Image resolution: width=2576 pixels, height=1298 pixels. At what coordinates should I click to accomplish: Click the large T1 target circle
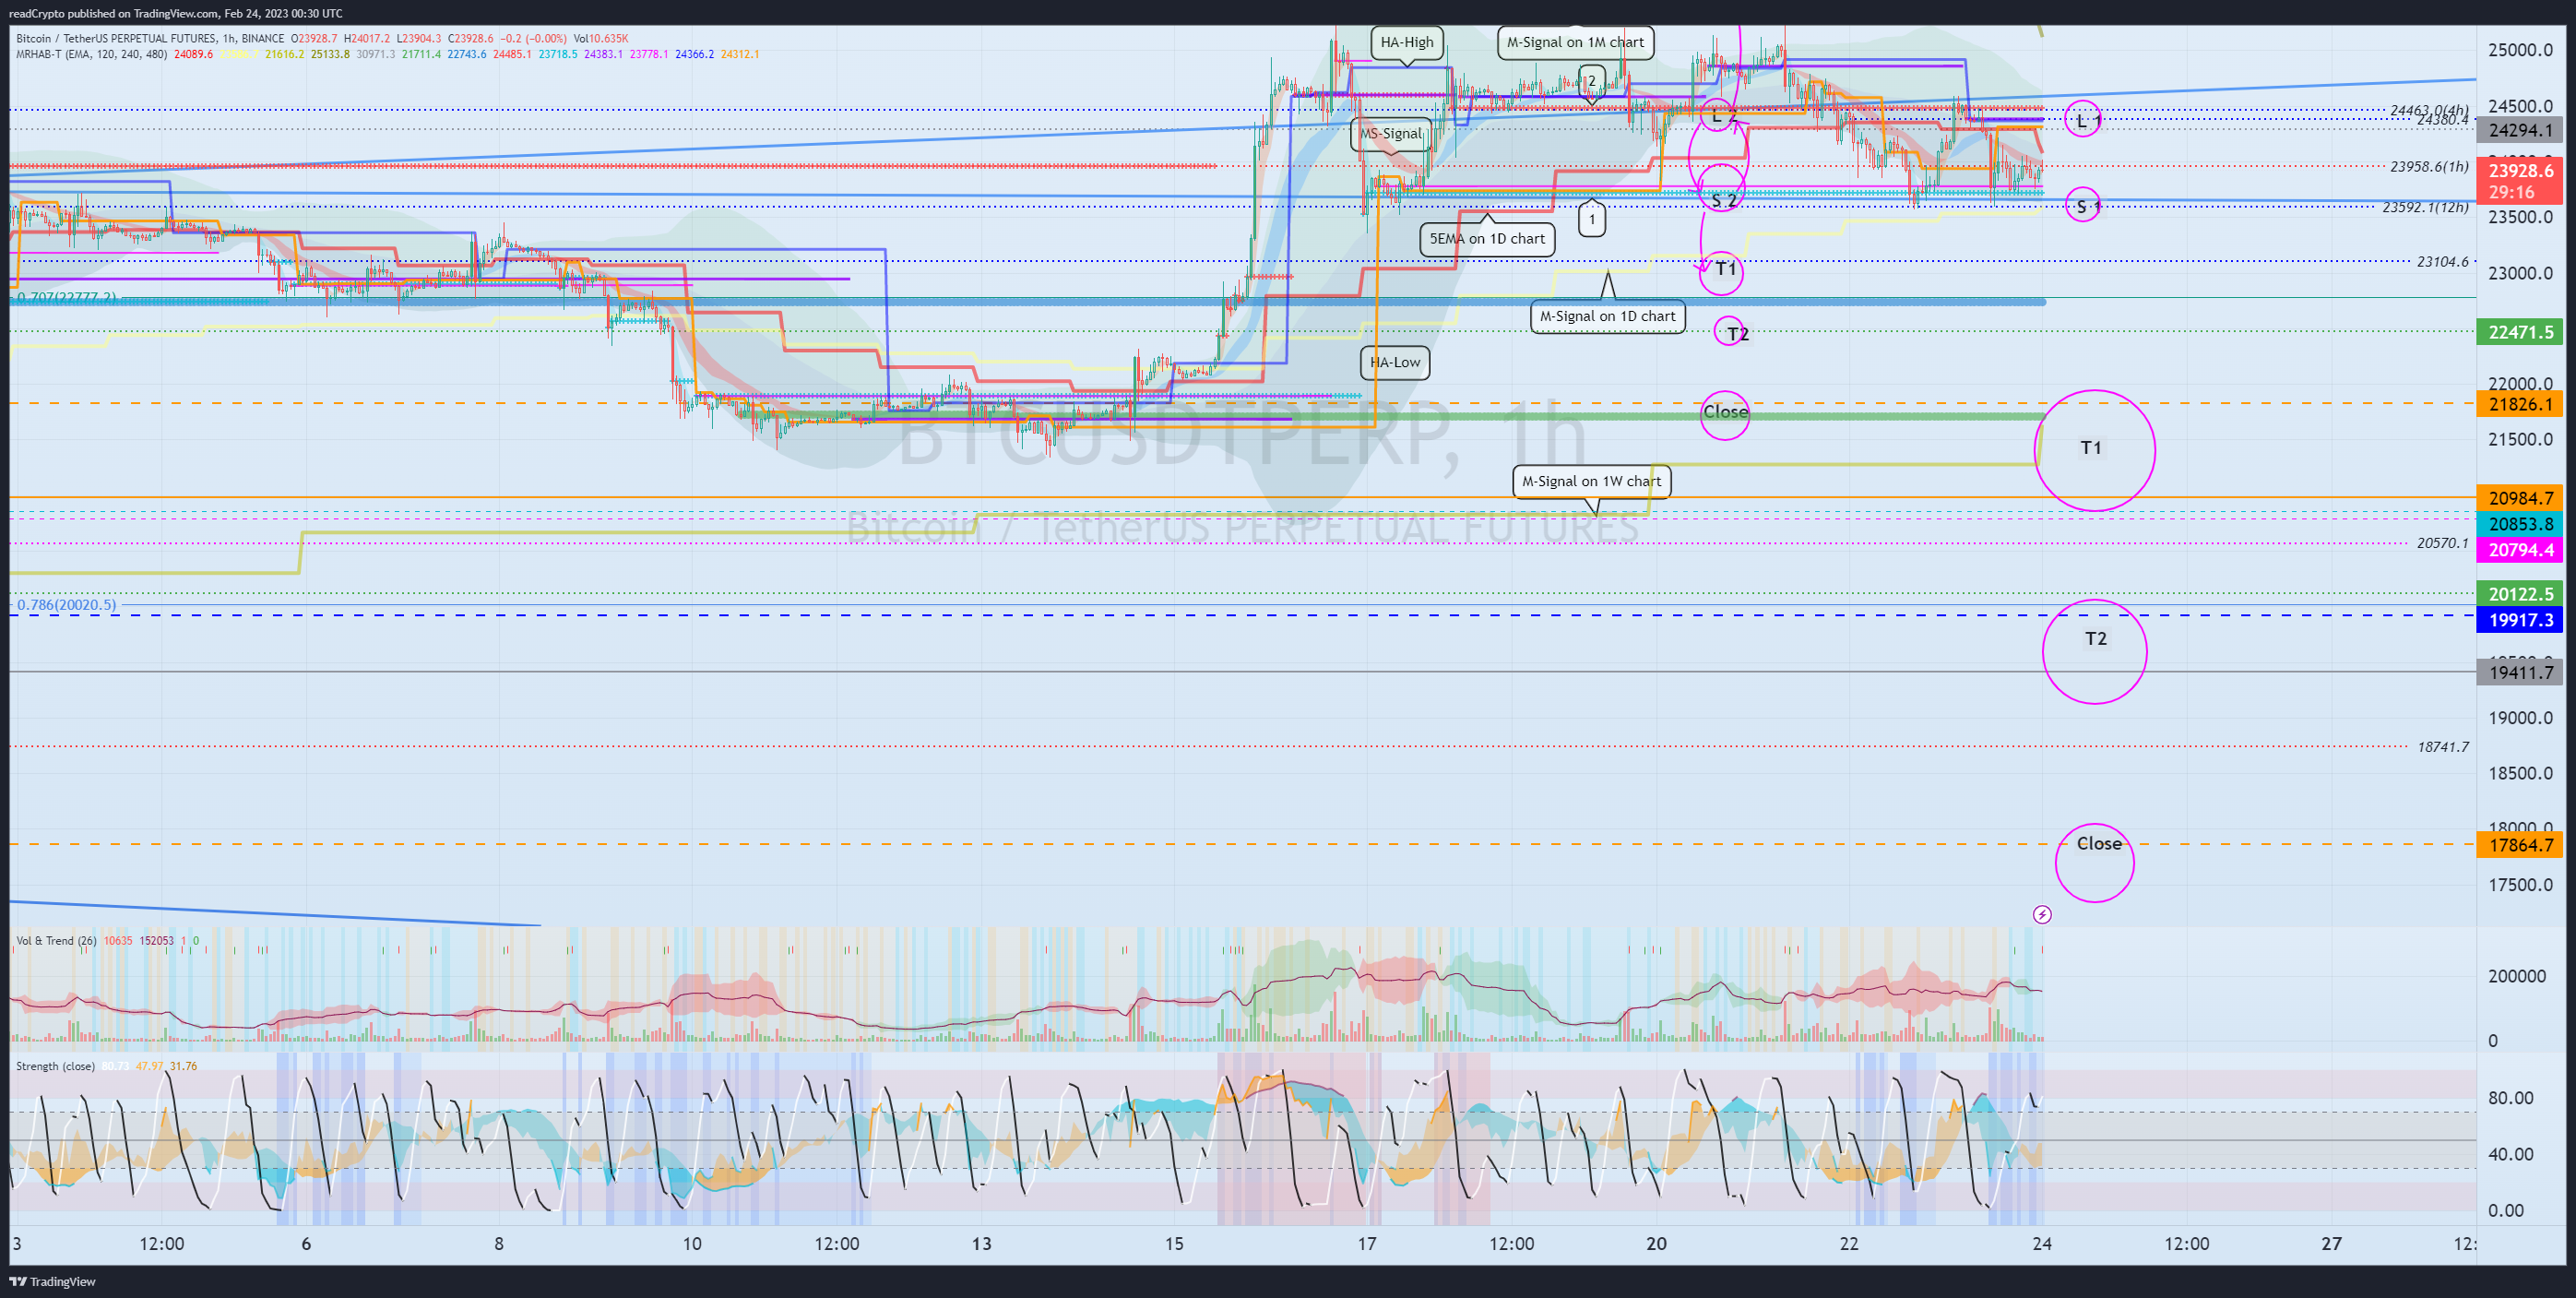coord(2095,450)
